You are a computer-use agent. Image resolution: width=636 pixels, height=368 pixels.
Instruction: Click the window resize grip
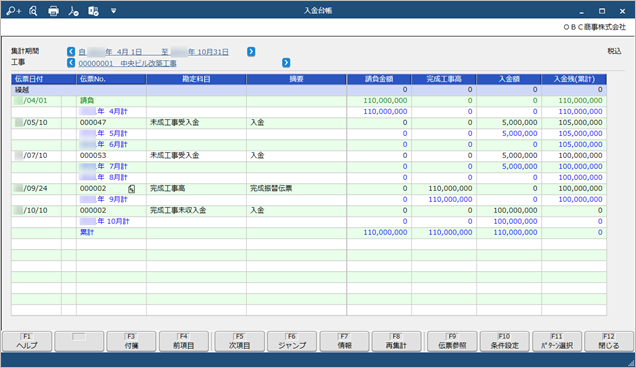[x=631, y=363]
